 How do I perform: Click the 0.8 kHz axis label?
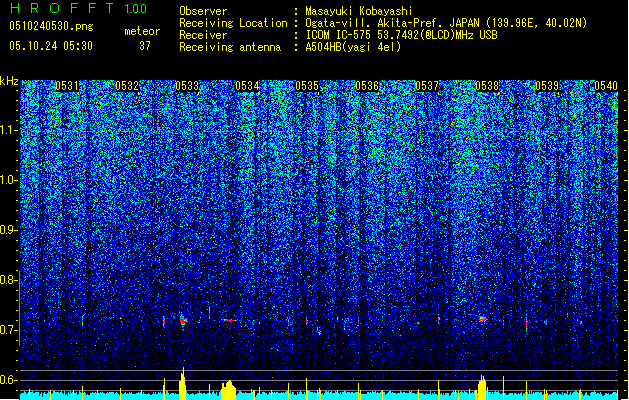tap(9, 280)
